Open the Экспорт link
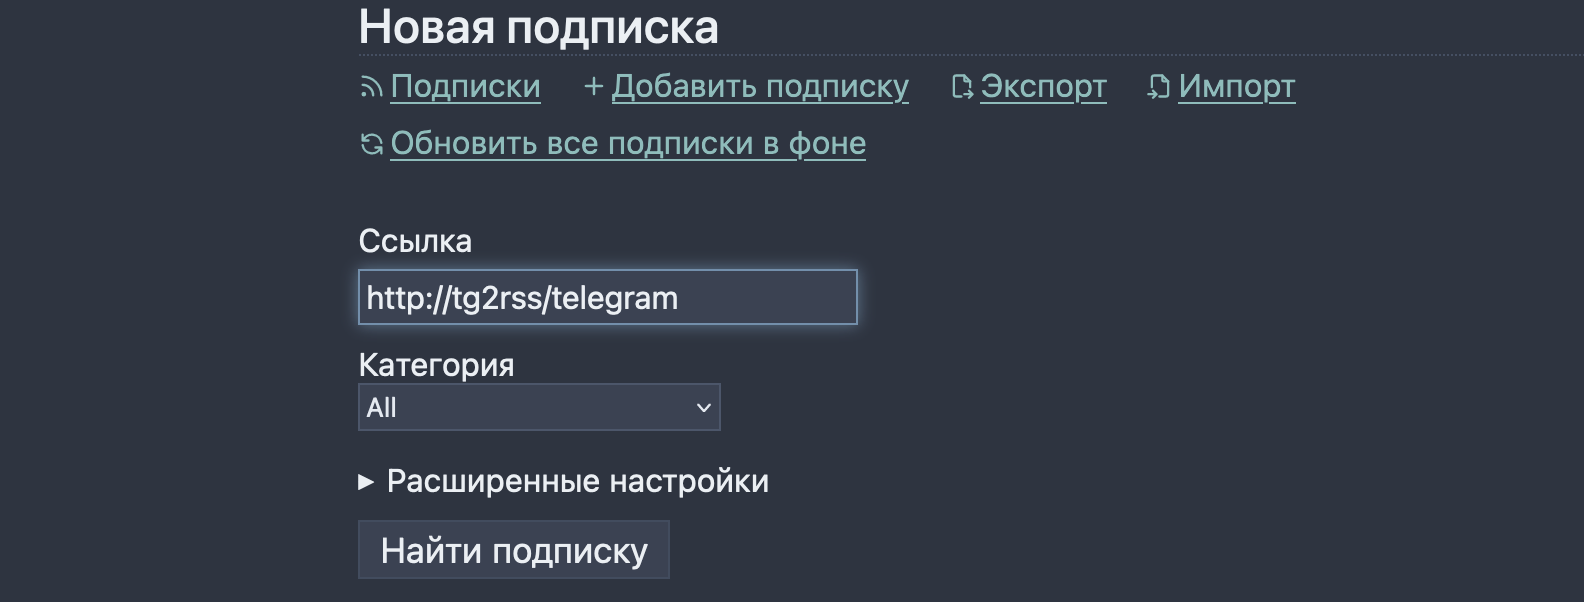This screenshot has width=1584, height=602. (1043, 87)
